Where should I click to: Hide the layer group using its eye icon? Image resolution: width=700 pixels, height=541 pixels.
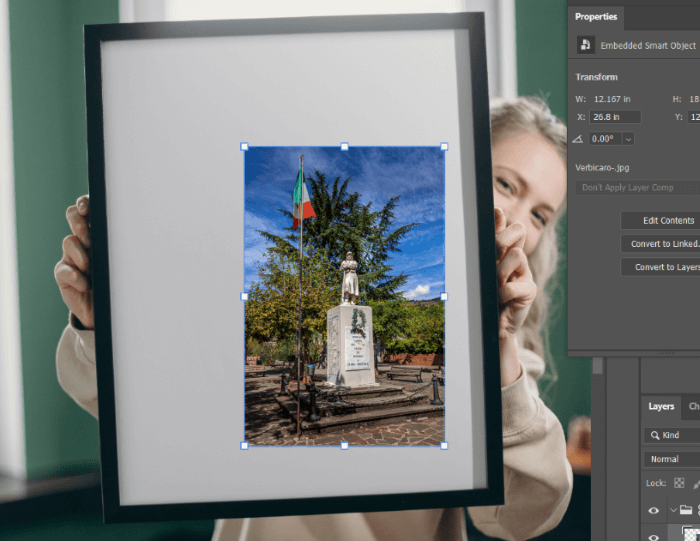pos(654,510)
